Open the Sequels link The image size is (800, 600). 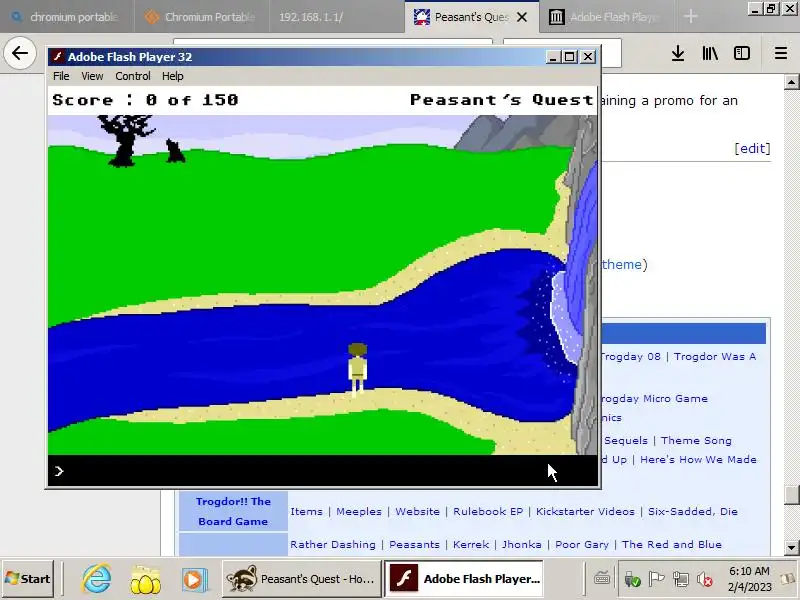(x=626, y=440)
